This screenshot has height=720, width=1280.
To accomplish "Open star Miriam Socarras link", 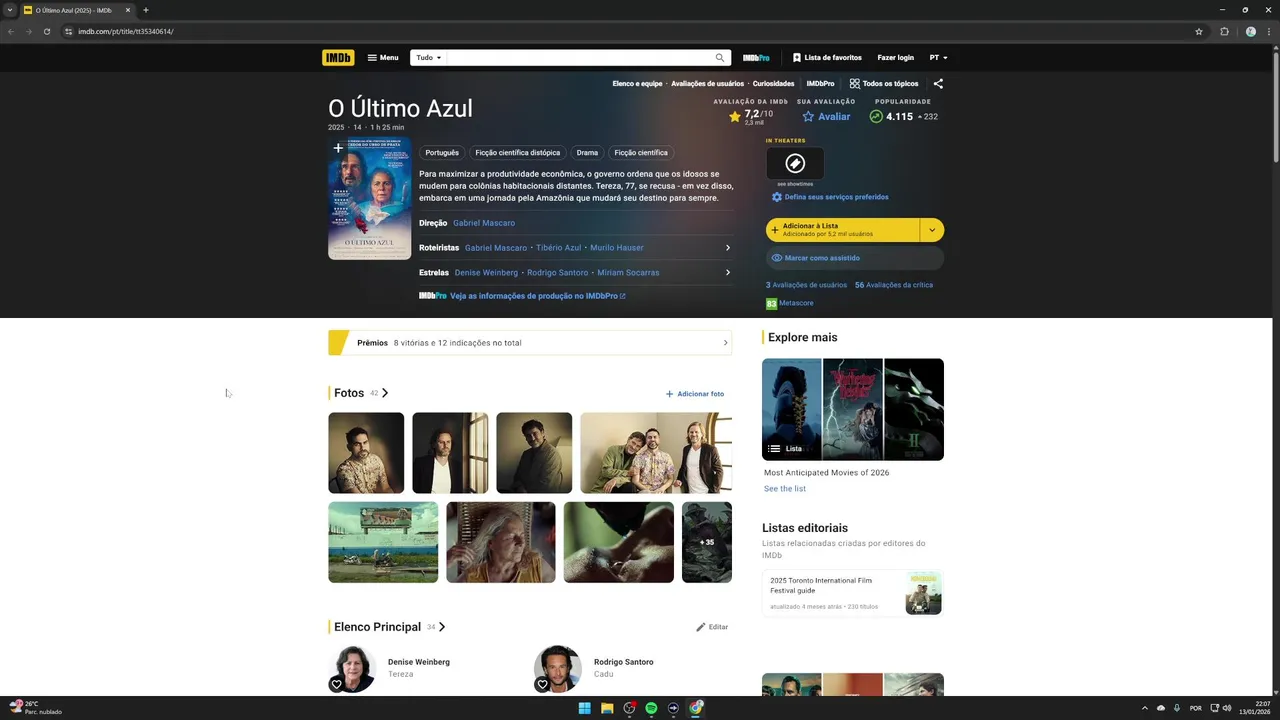I will [628, 272].
